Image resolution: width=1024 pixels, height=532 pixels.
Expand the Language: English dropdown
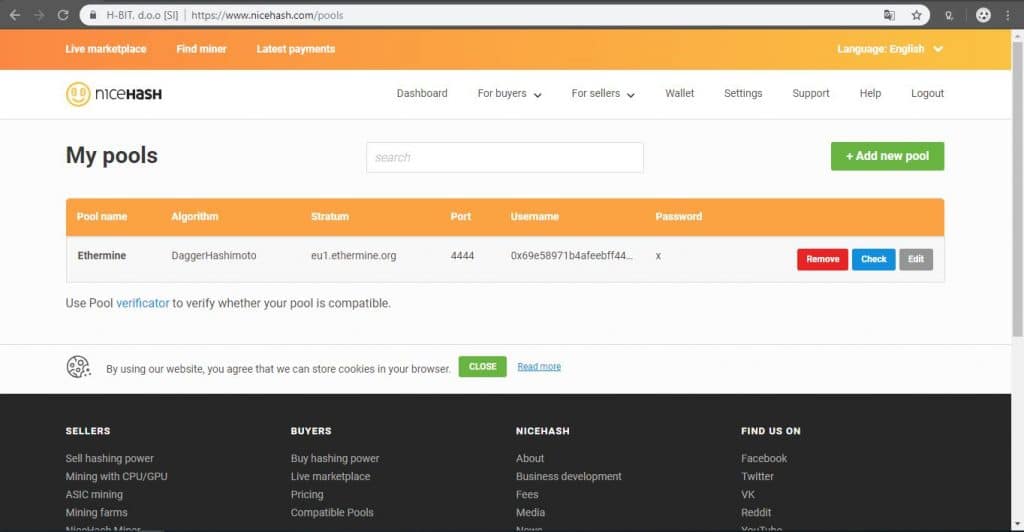pos(890,49)
